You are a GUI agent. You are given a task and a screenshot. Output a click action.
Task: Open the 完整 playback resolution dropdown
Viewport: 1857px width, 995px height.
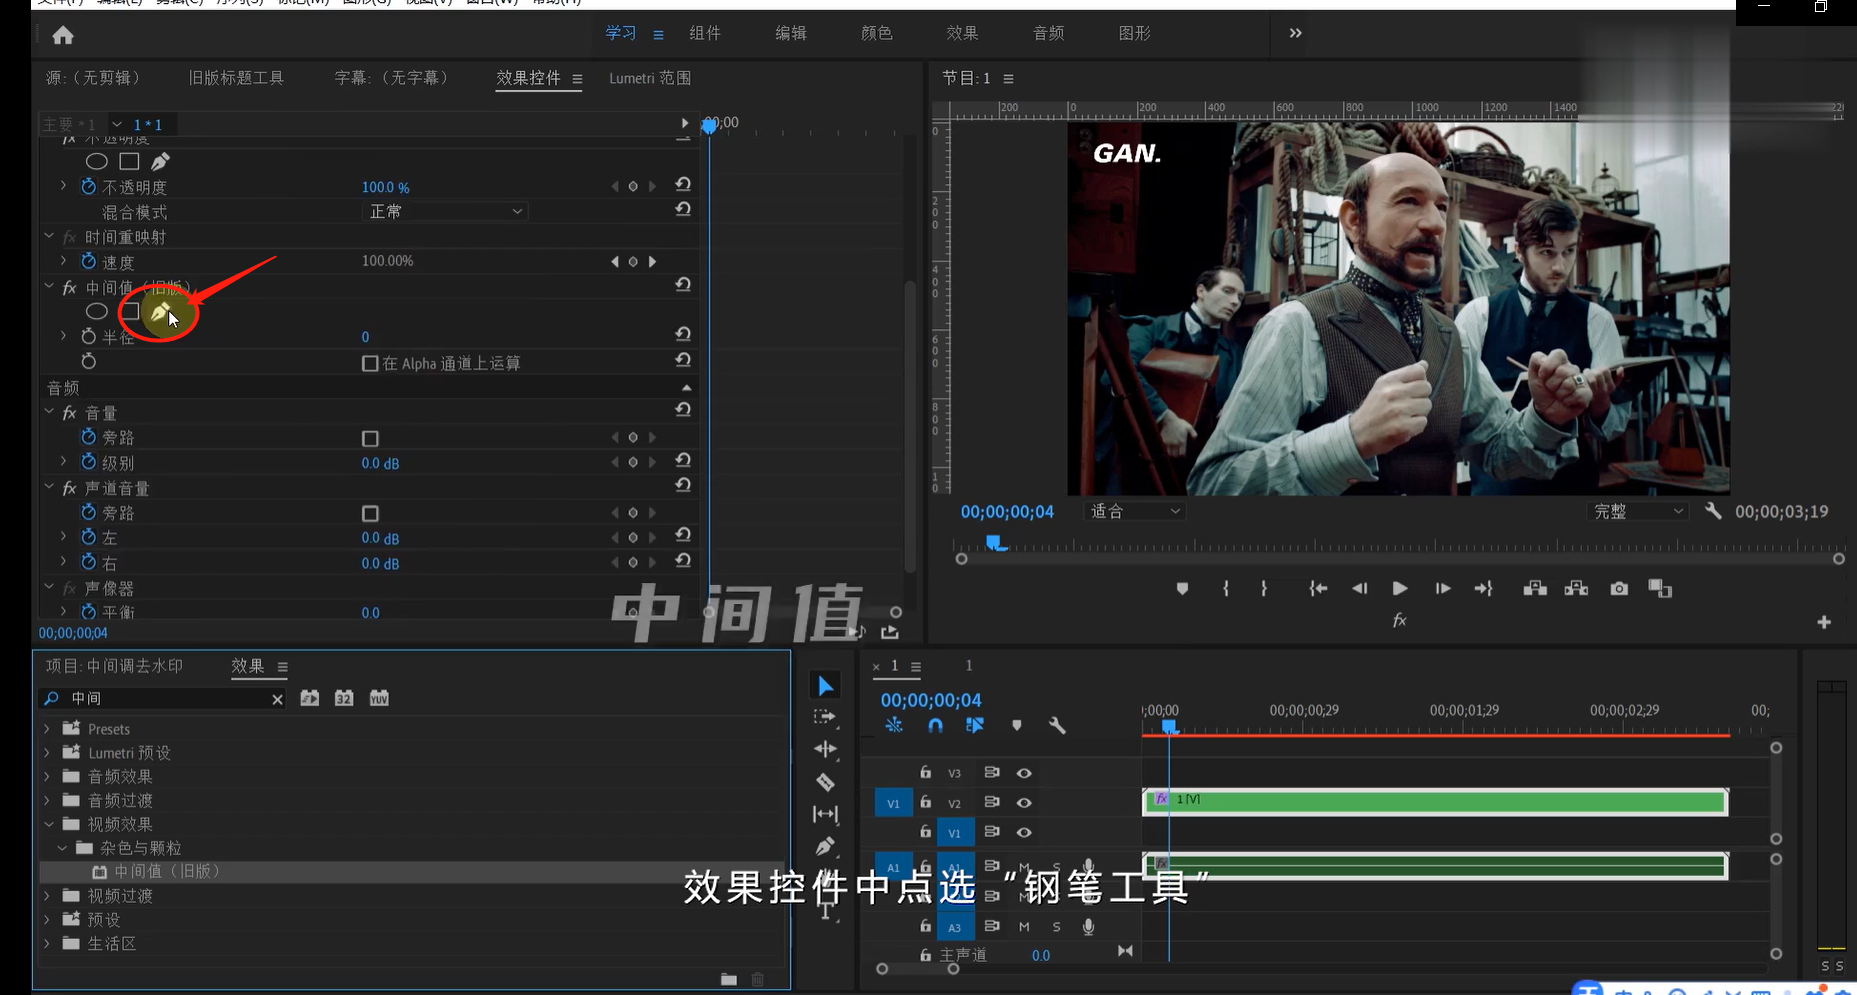pos(1638,511)
